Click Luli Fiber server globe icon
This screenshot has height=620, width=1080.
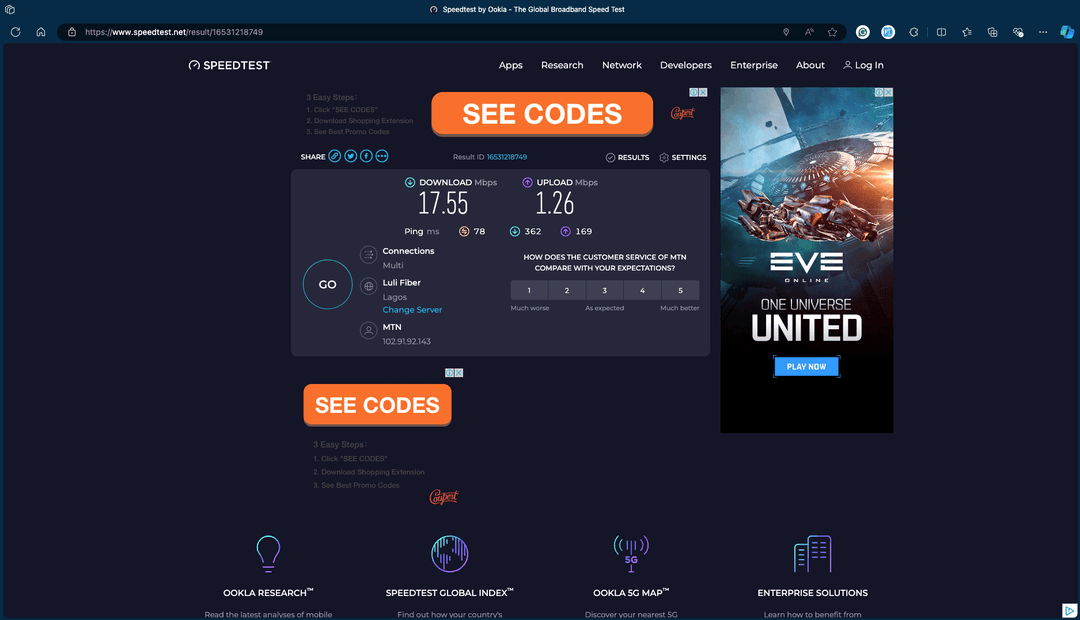[x=368, y=286]
